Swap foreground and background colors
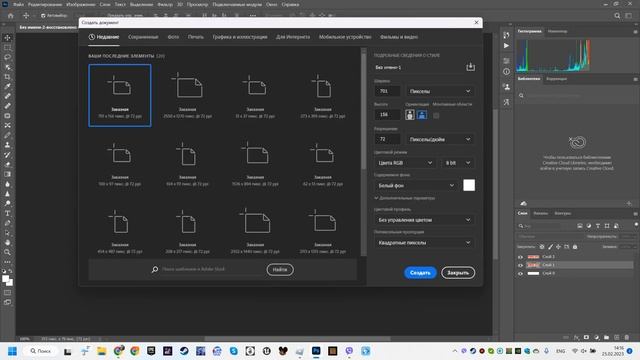This screenshot has width=640, height=360. [x=10, y=271]
